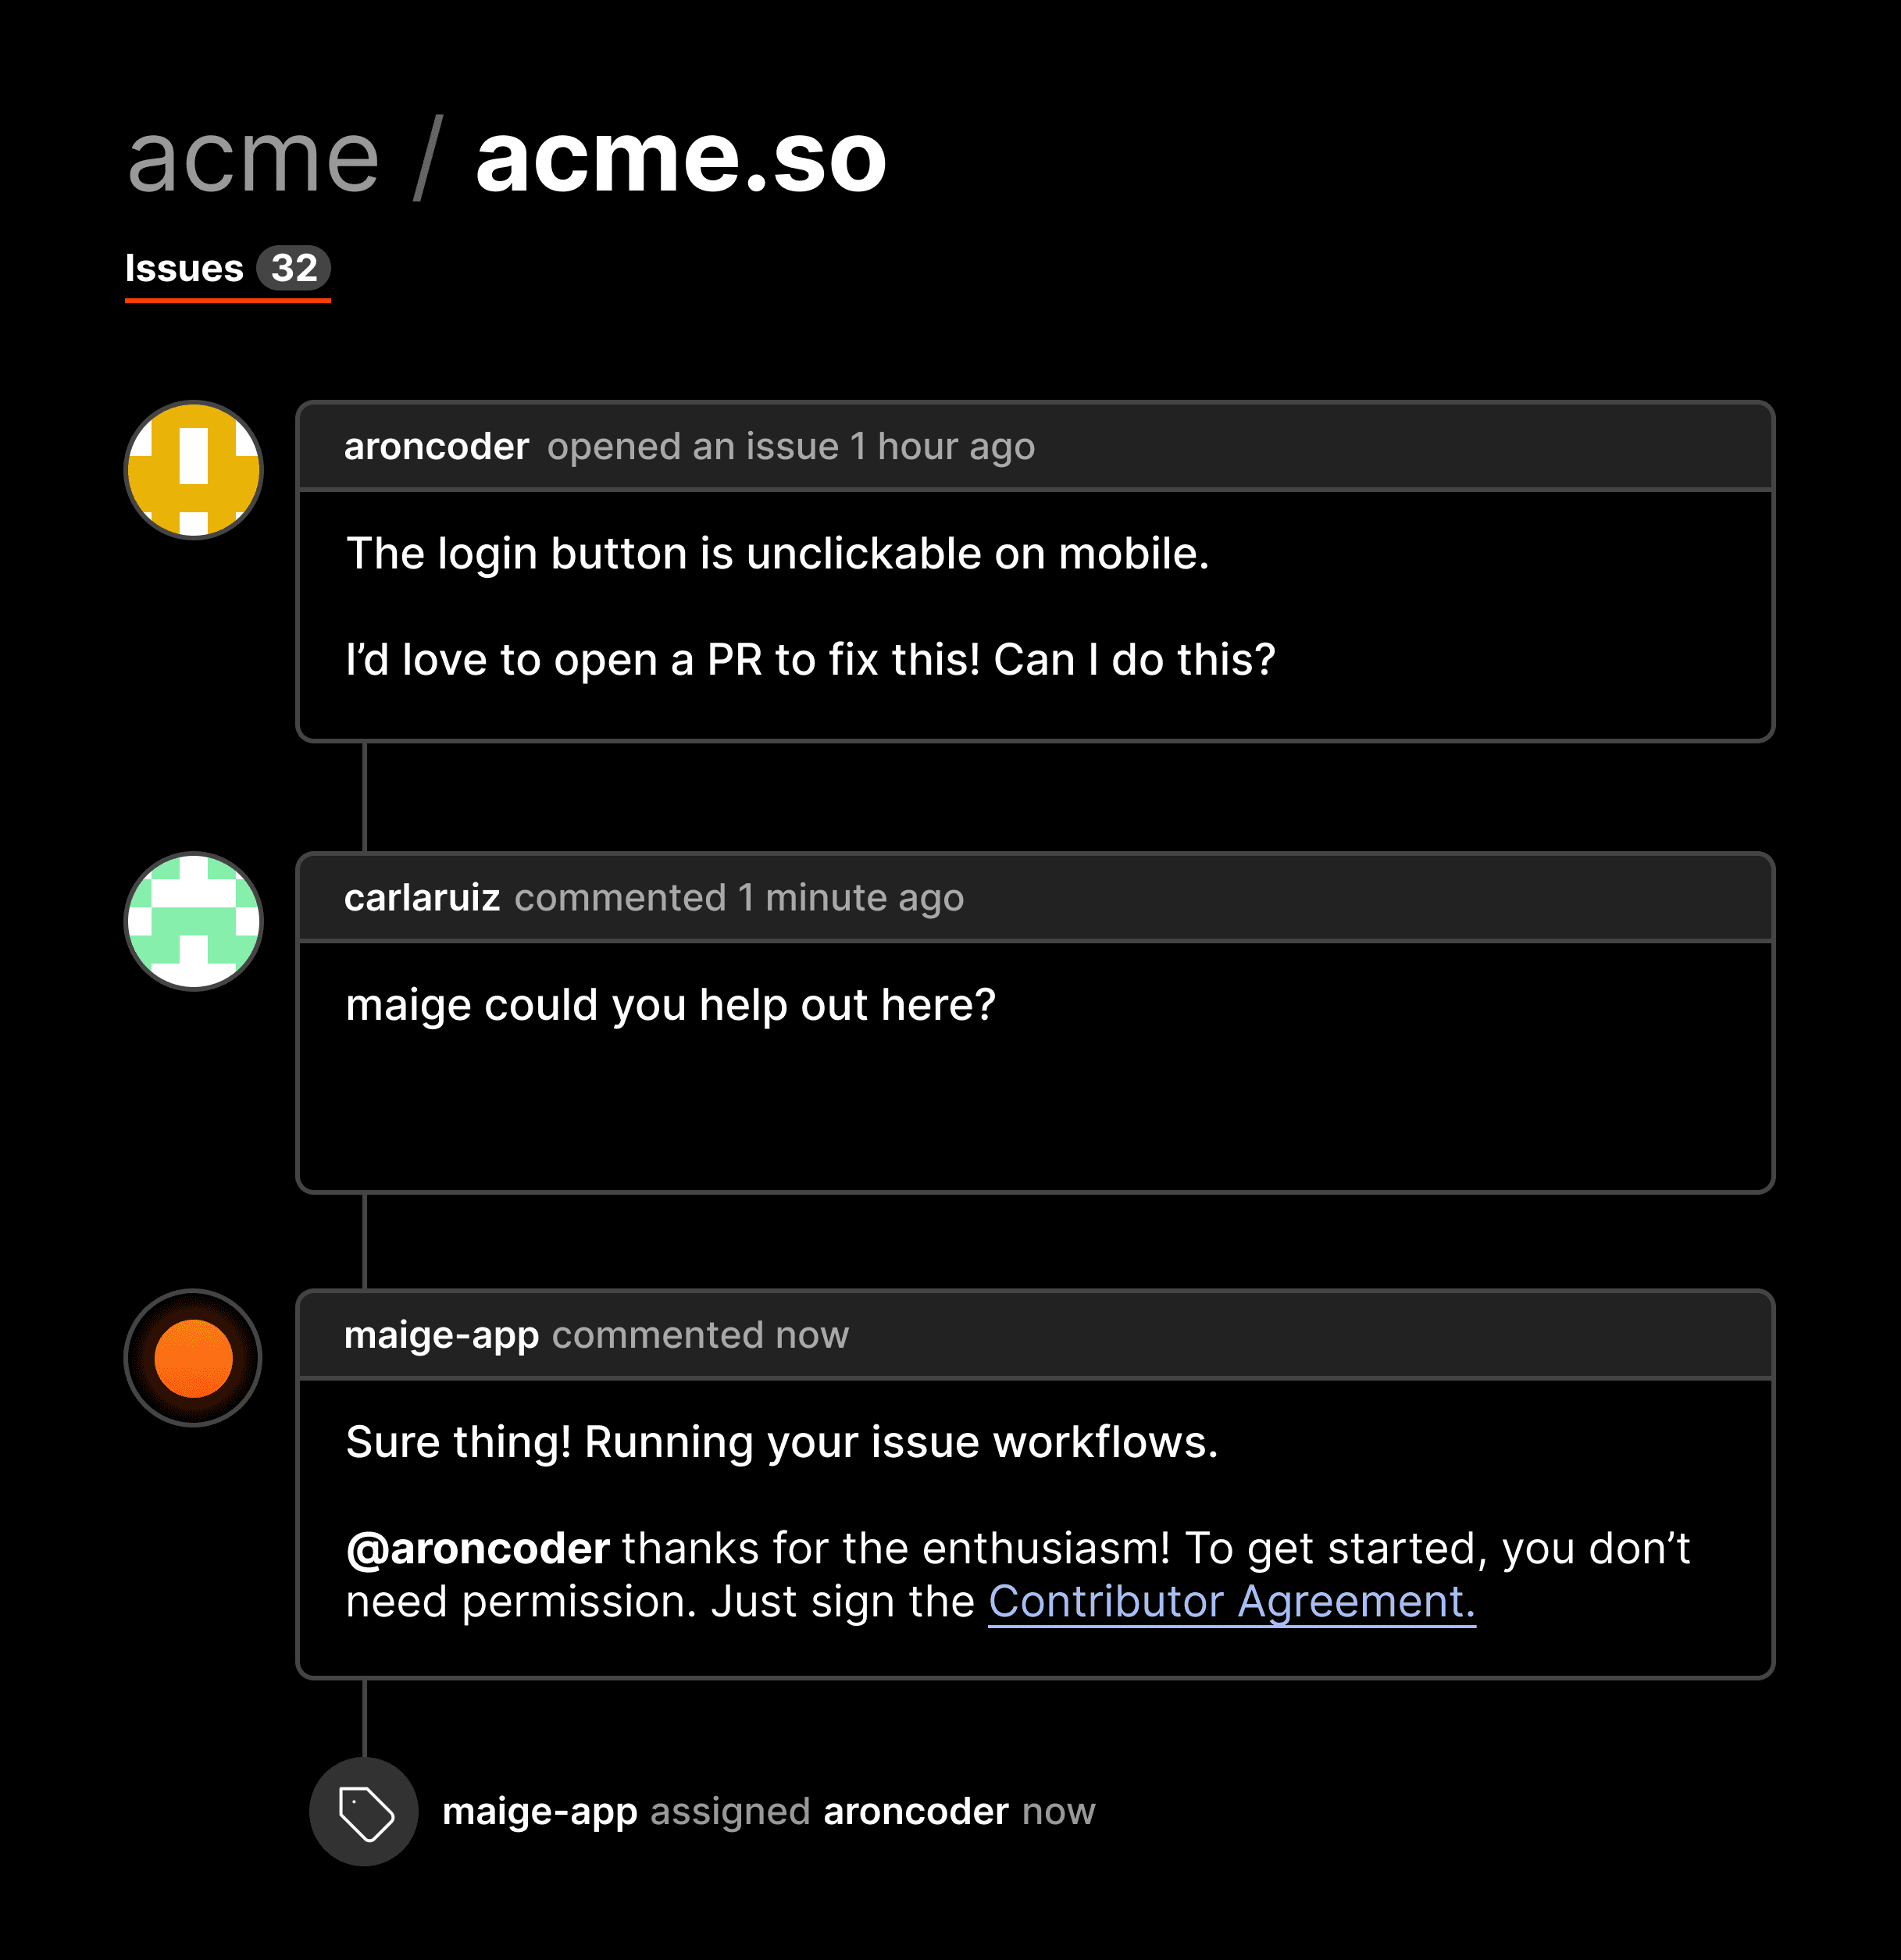Click aroncoder username in issue header
Viewport: 1901px width, 1960px height.
tap(436, 446)
